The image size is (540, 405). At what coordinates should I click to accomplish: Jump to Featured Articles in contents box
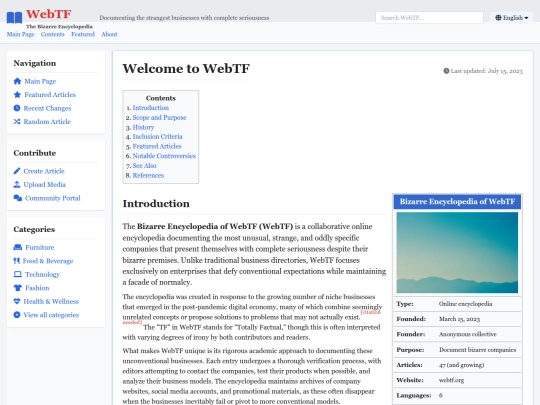coord(157,146)
